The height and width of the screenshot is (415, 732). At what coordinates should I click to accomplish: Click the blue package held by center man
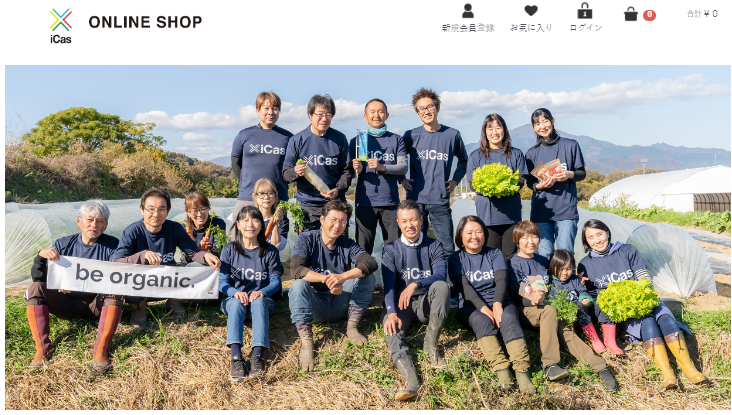362,145
